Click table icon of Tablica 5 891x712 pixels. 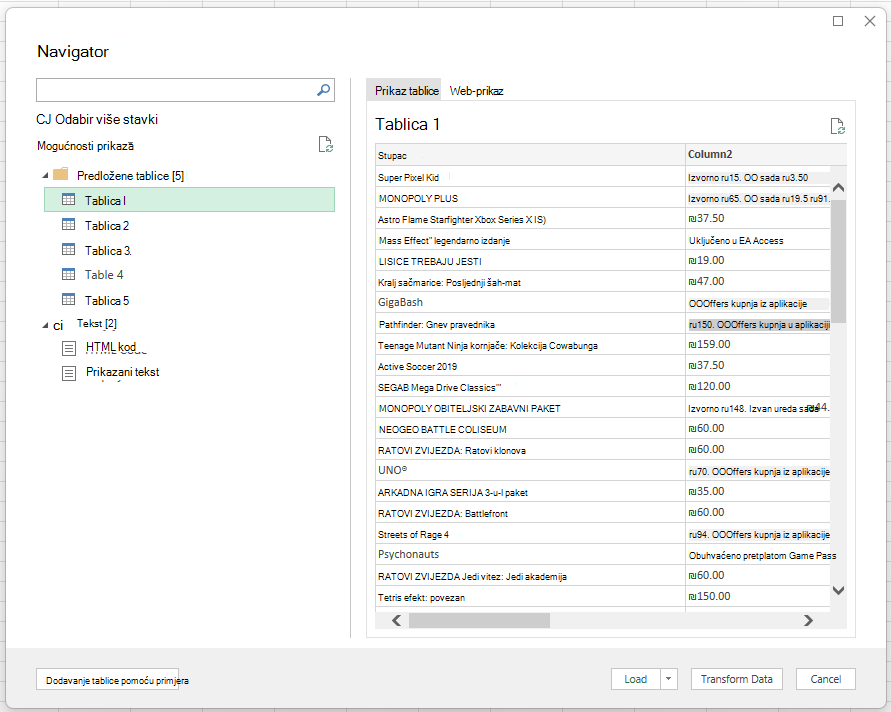[x=68, y=299]
